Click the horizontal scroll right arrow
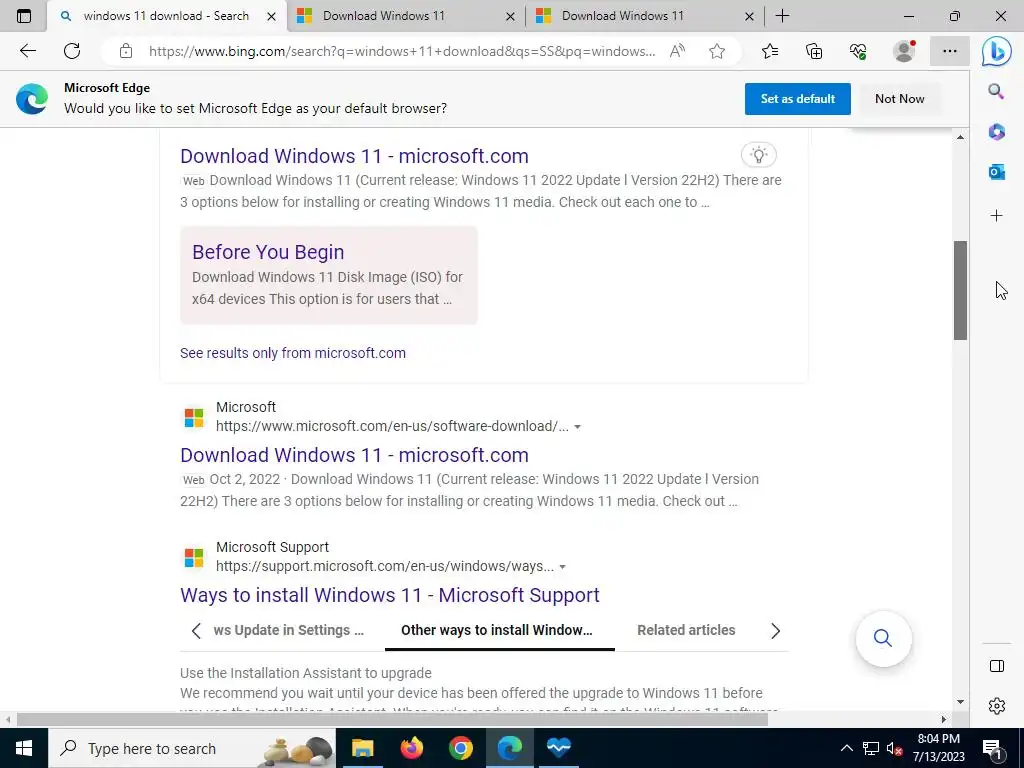This screenshot has height=768, width=1024. click(943, 720)
